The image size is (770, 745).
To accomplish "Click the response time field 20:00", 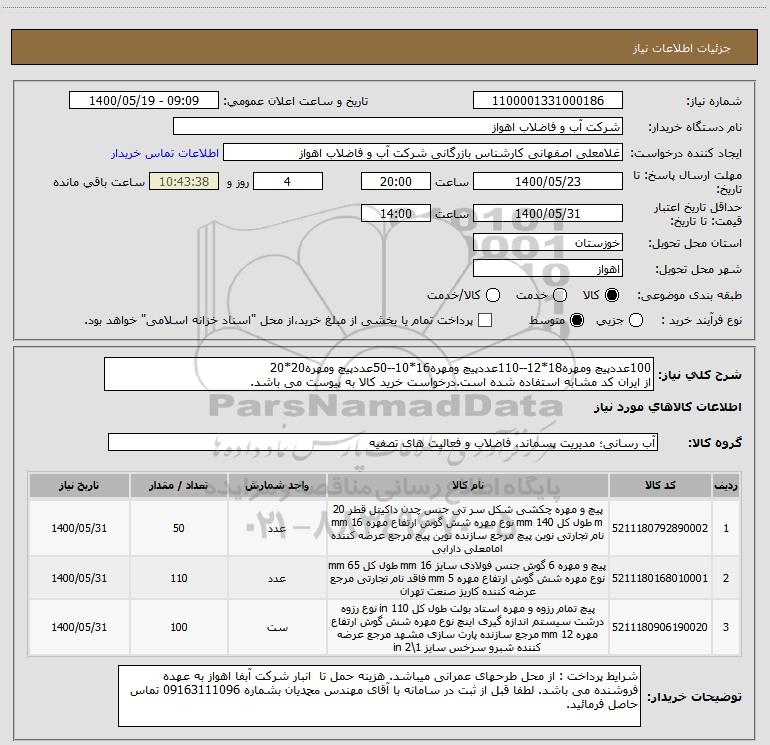I will pyautogui.click(x=396, y=182).
